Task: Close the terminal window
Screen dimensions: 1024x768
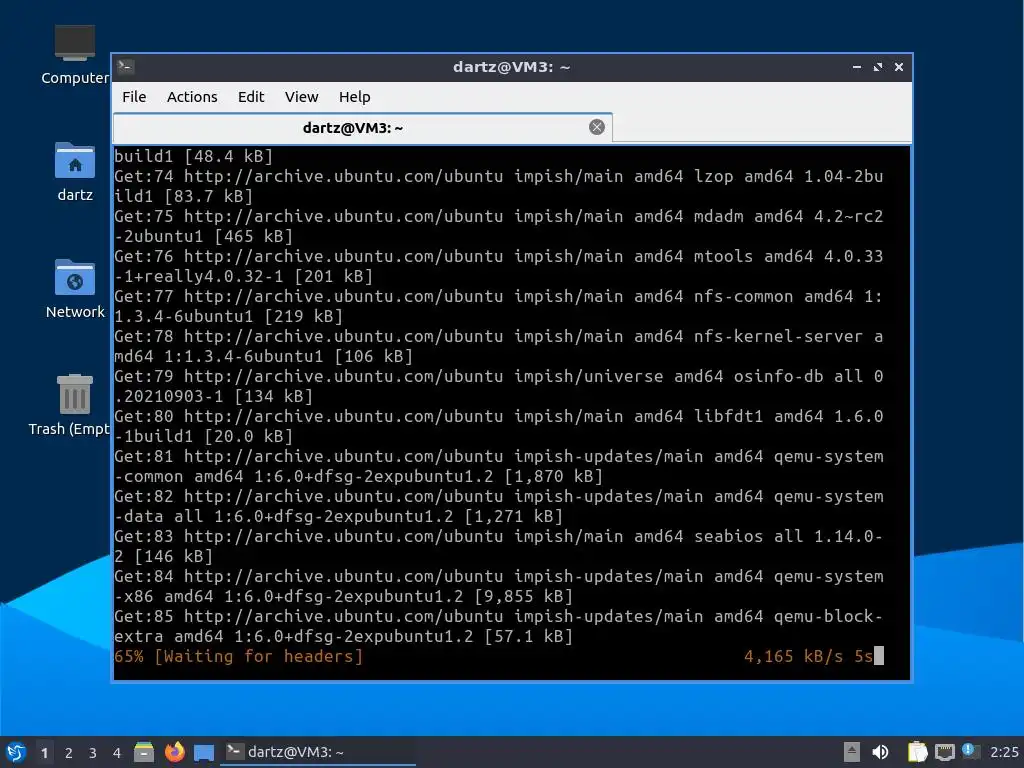Action: (899, 67)
